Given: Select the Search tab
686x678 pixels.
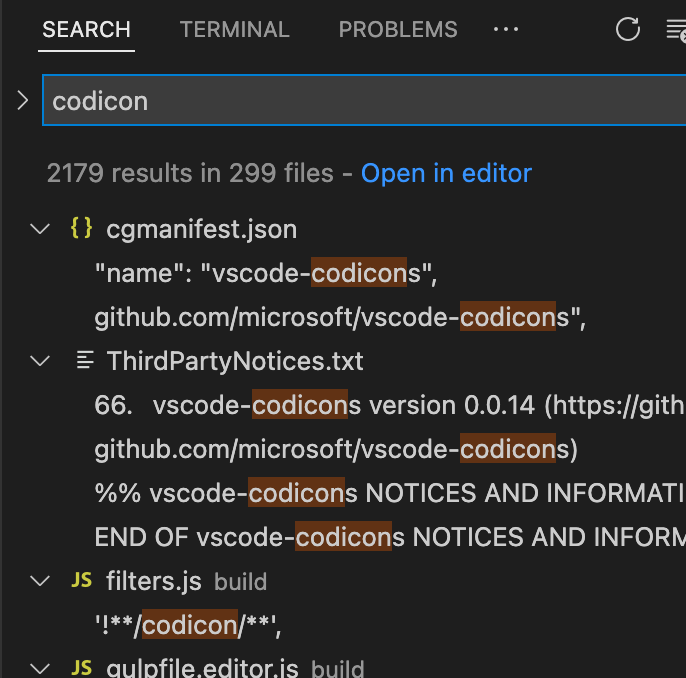Looking at the screenshot, I should tap(86, 30).
